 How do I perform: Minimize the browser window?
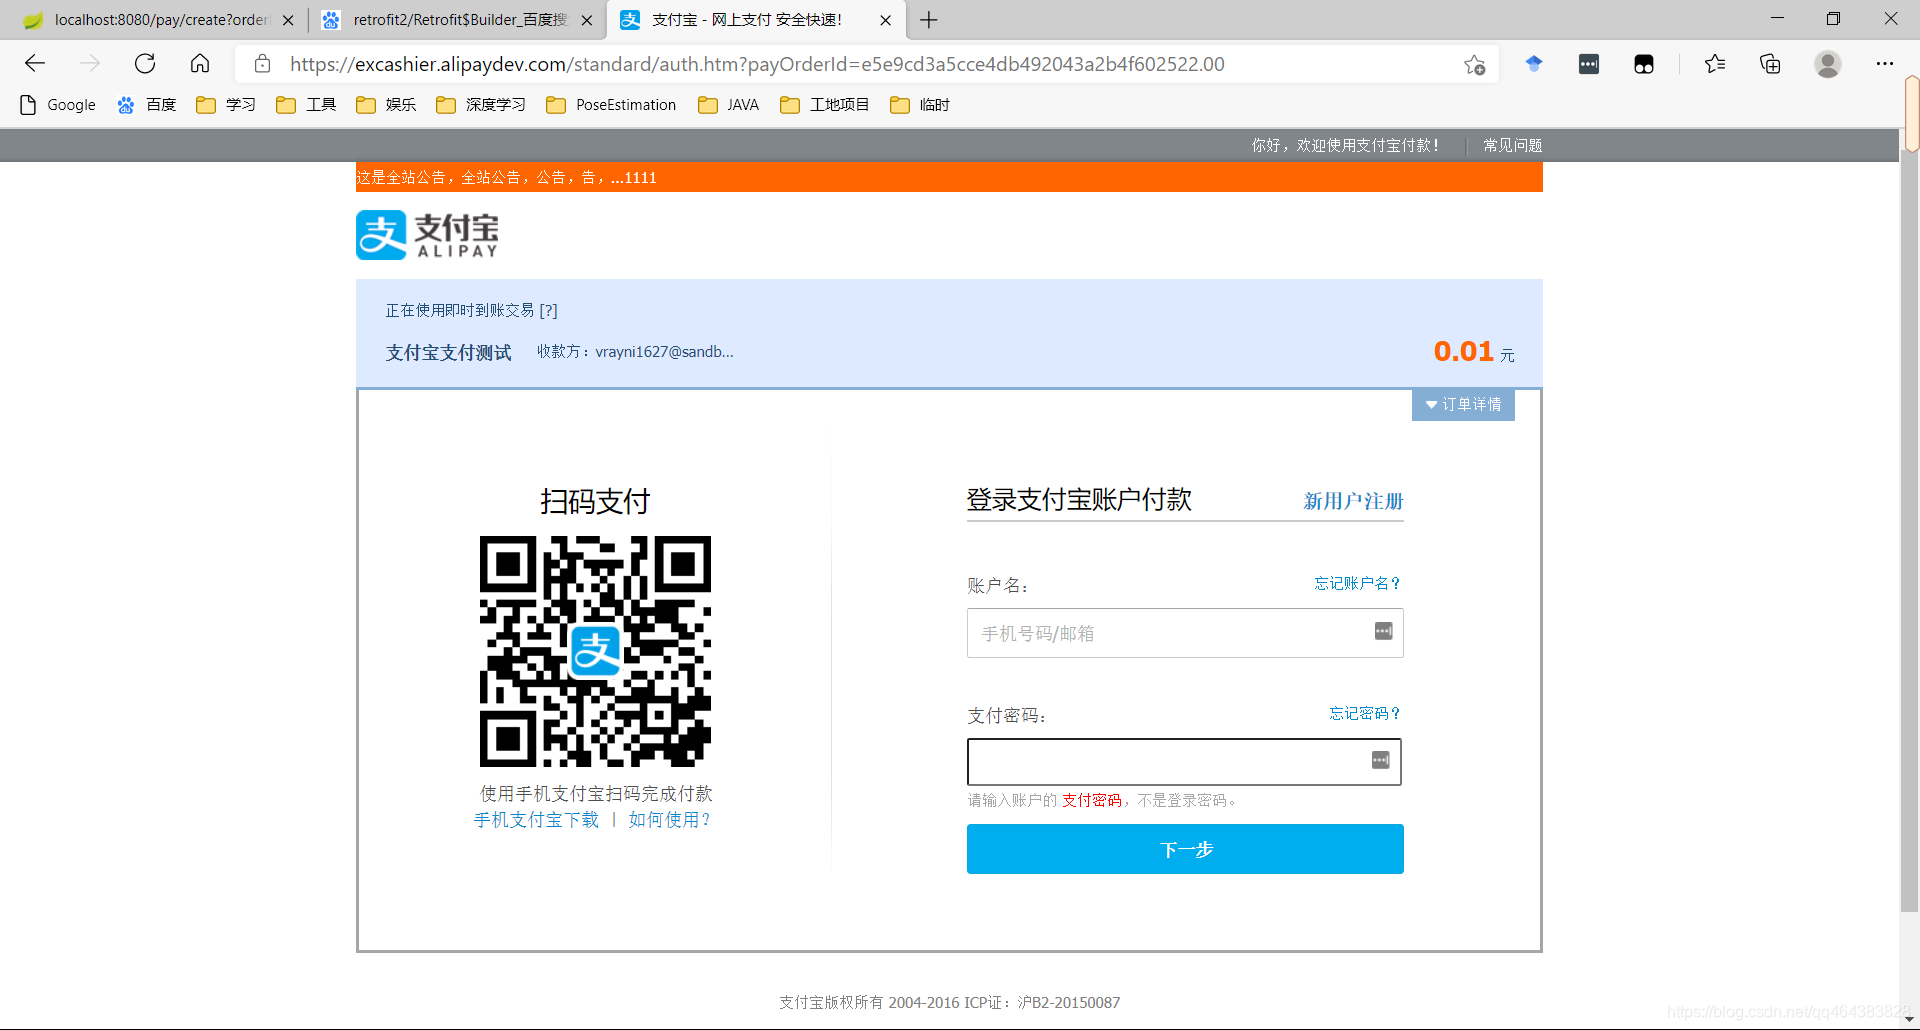[1777, 18]
